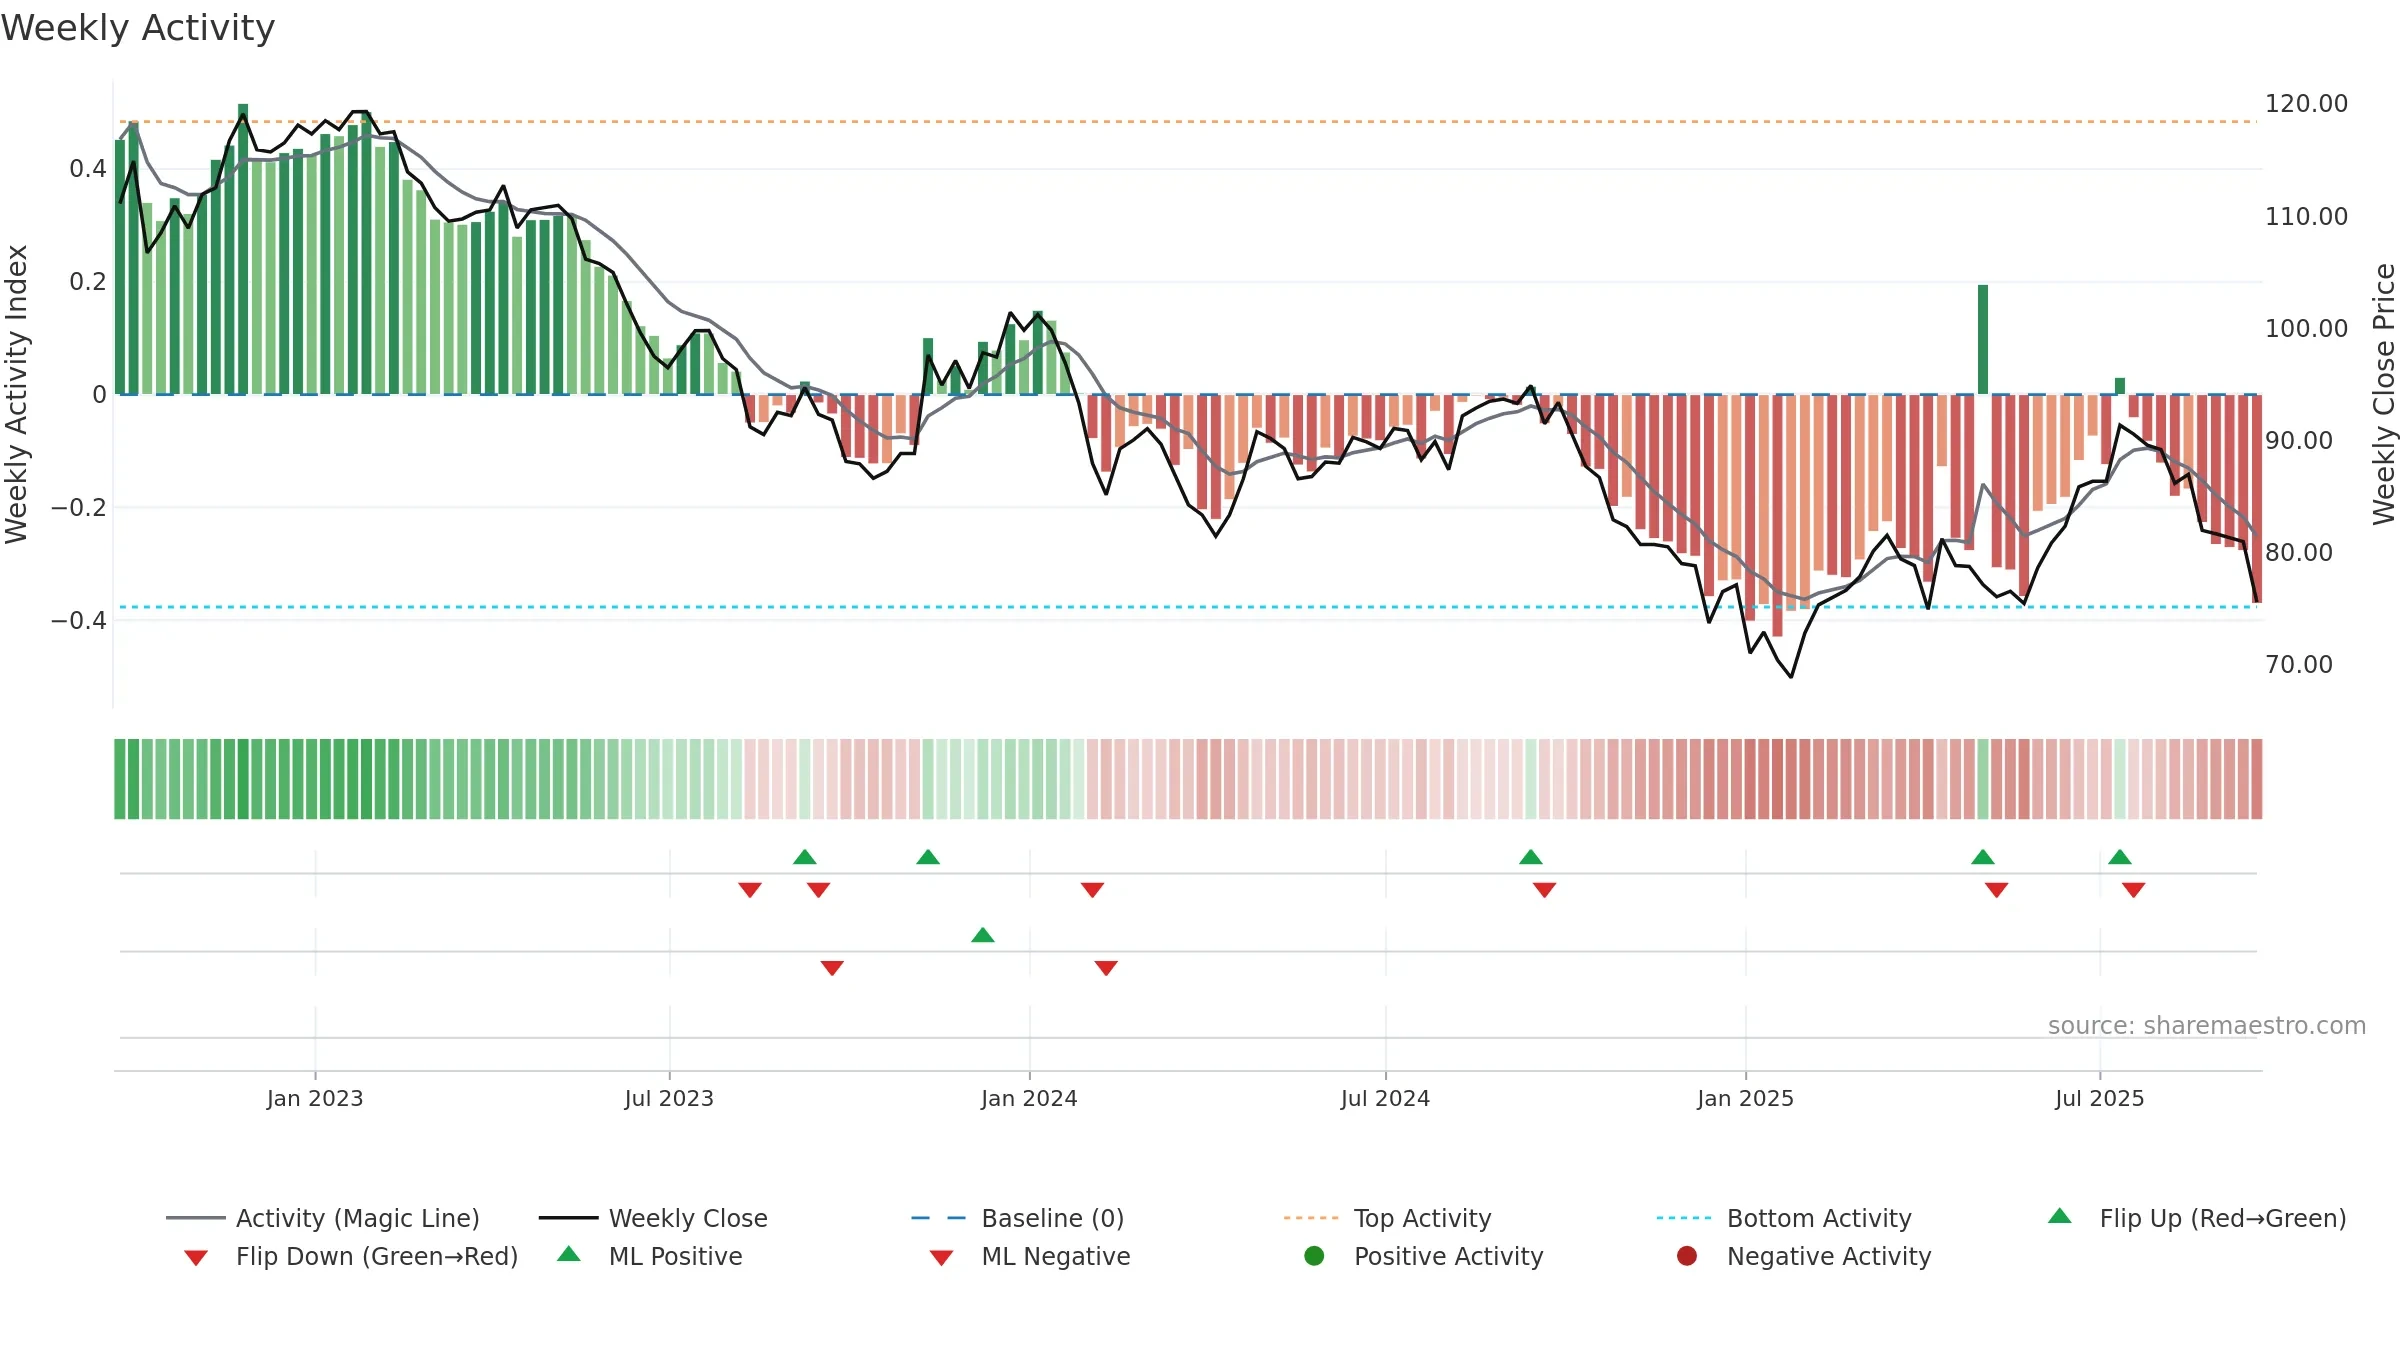Select the Flip Up marker after Jul 2025

pyautogui.click(x=2120, y=857)
